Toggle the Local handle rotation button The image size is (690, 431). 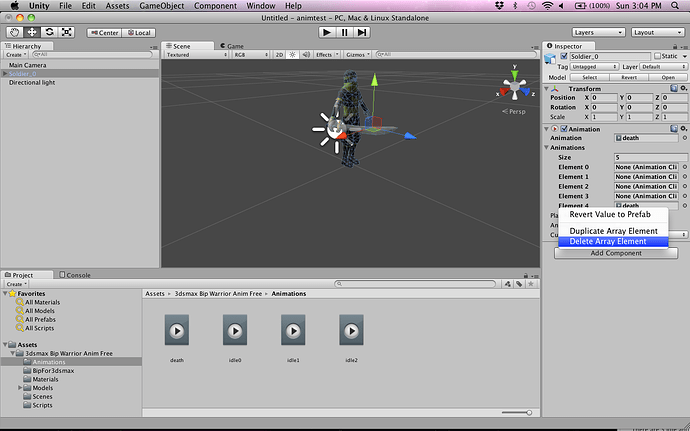139,33
